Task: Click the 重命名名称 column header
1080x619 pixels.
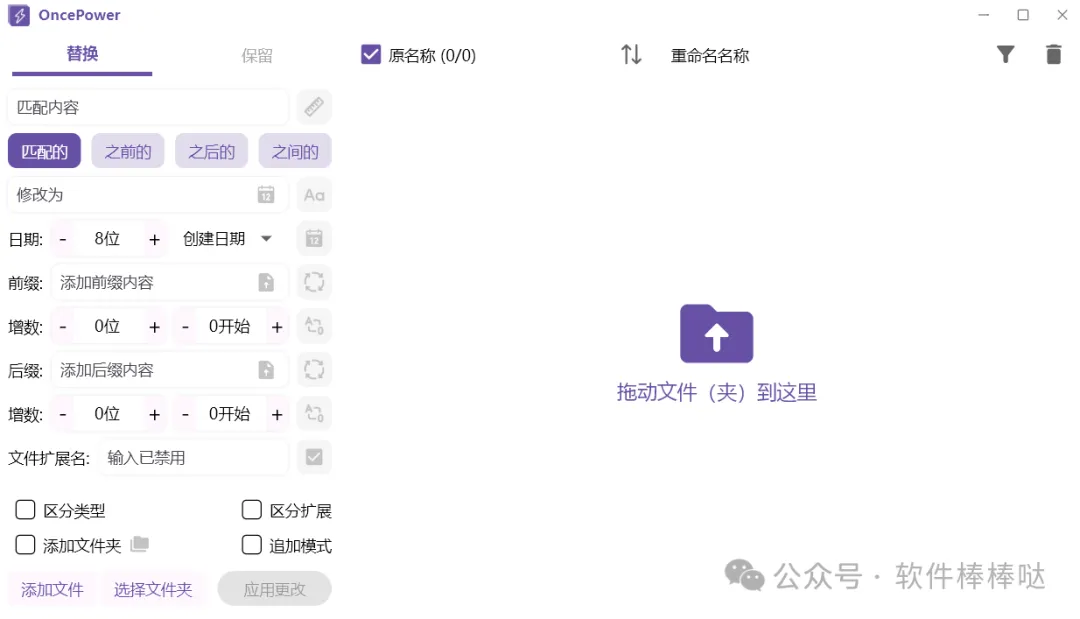Action: click(x=710, y=55)
